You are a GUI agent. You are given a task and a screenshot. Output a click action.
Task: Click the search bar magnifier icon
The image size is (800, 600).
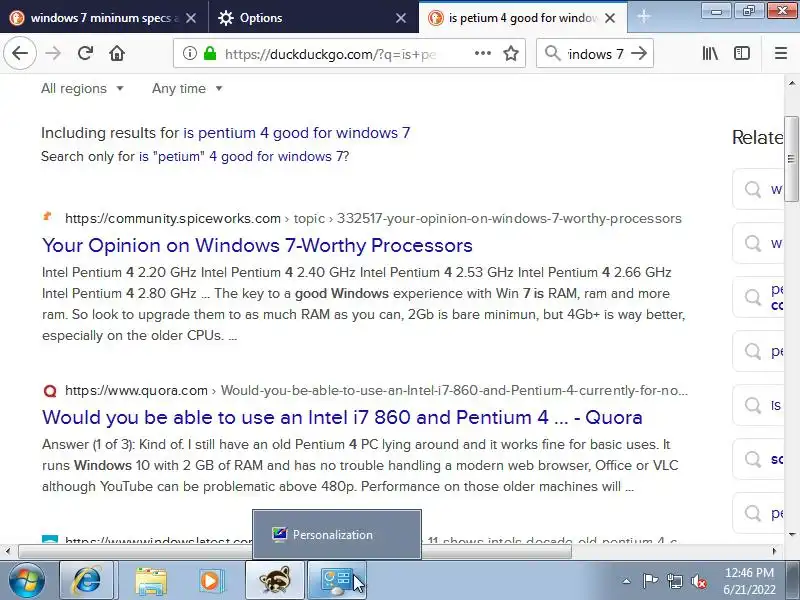pos(553,53)
